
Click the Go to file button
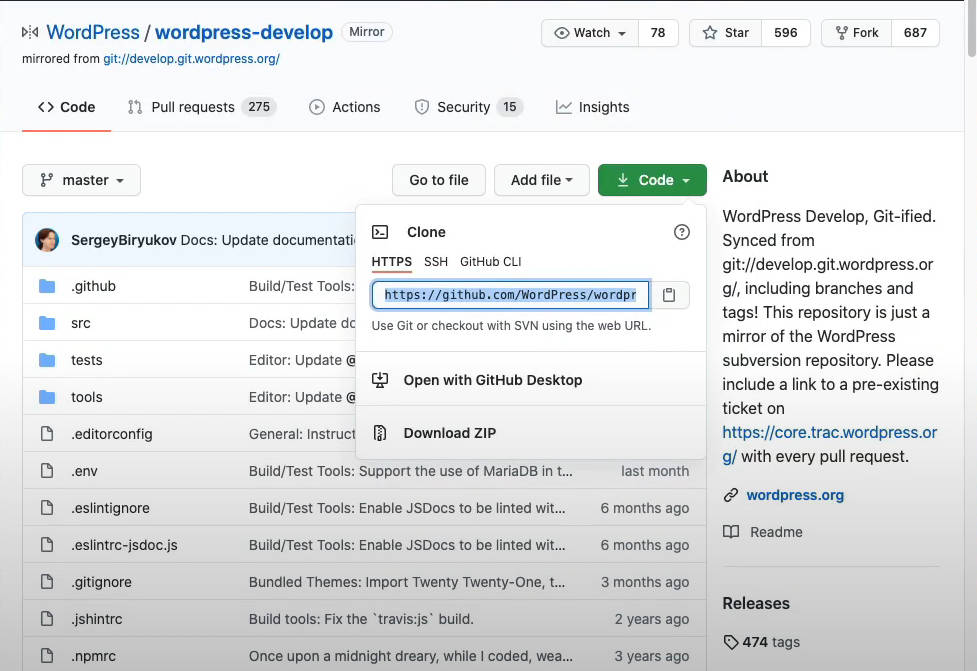click(x=438, y=180)
